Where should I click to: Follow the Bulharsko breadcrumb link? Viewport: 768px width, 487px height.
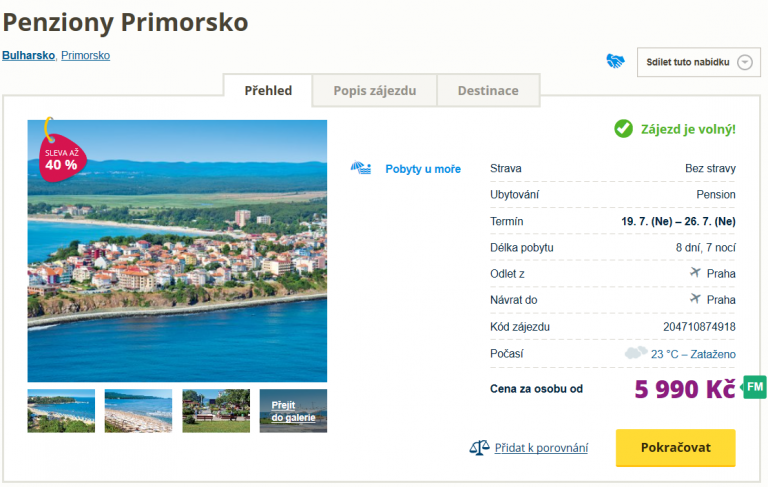coord(29,56)
